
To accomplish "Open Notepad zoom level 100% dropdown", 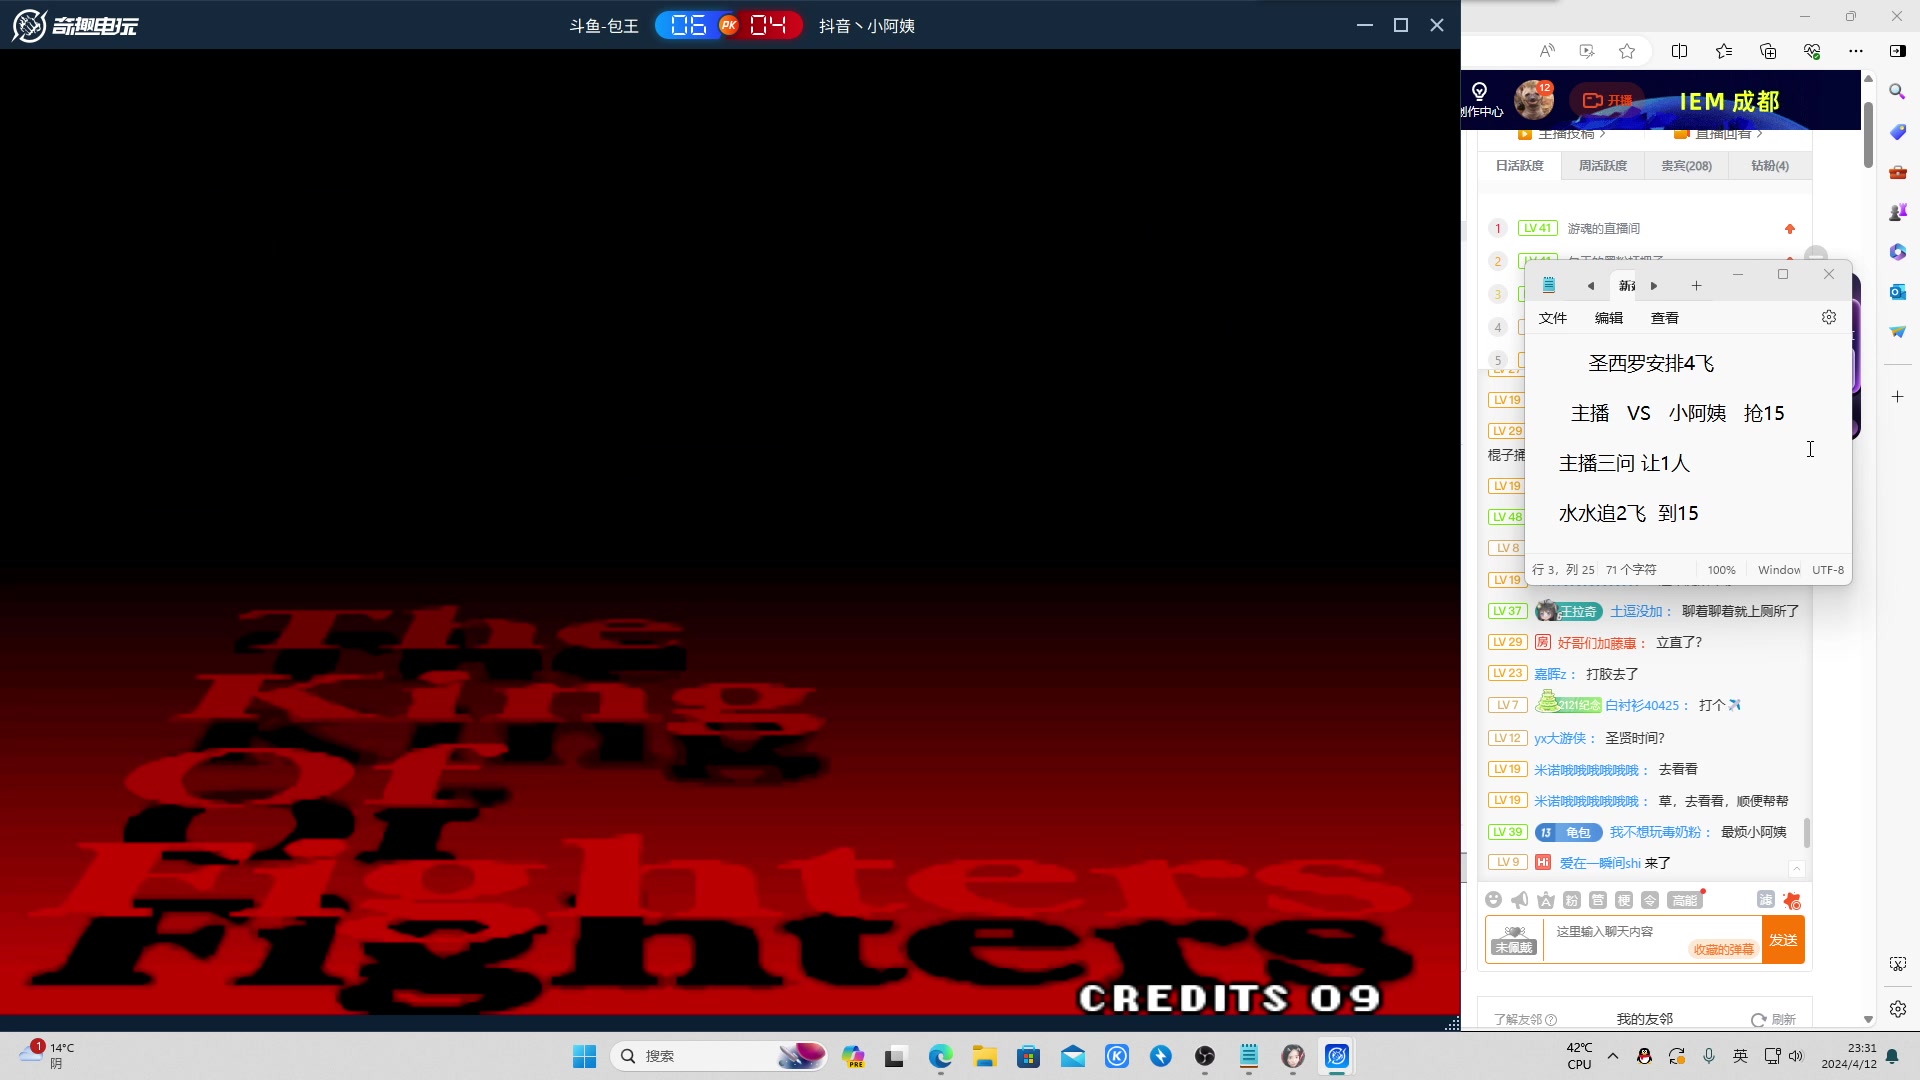I will tap(1721, 570).
